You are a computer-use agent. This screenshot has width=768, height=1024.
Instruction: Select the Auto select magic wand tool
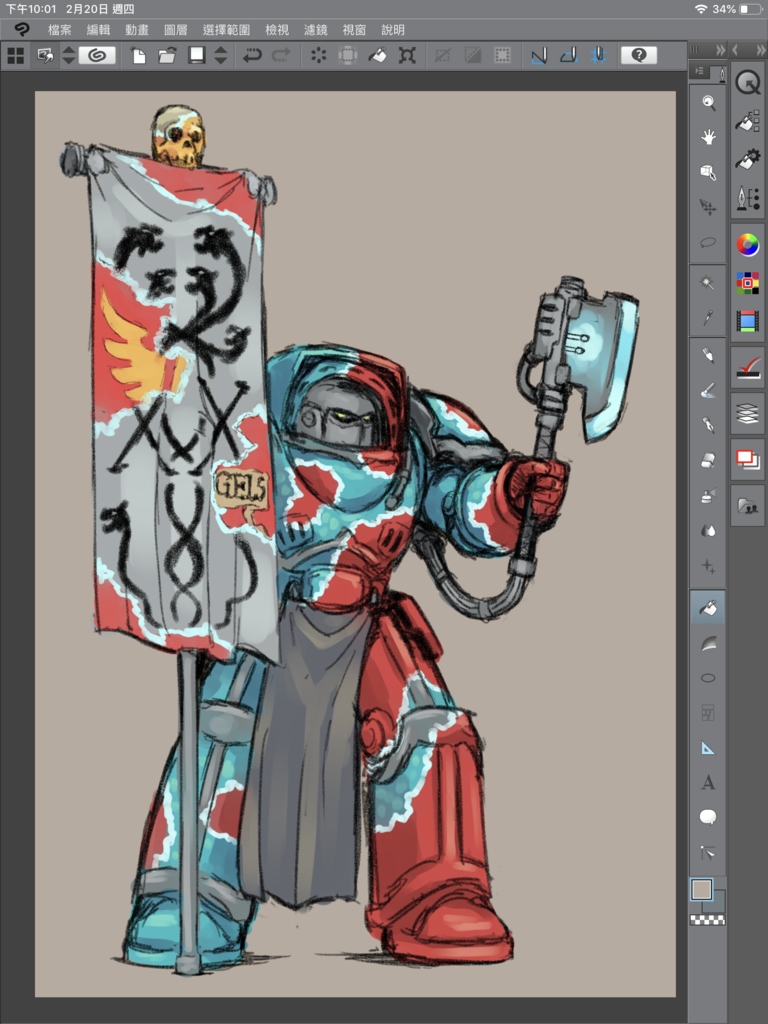point(708,283)
